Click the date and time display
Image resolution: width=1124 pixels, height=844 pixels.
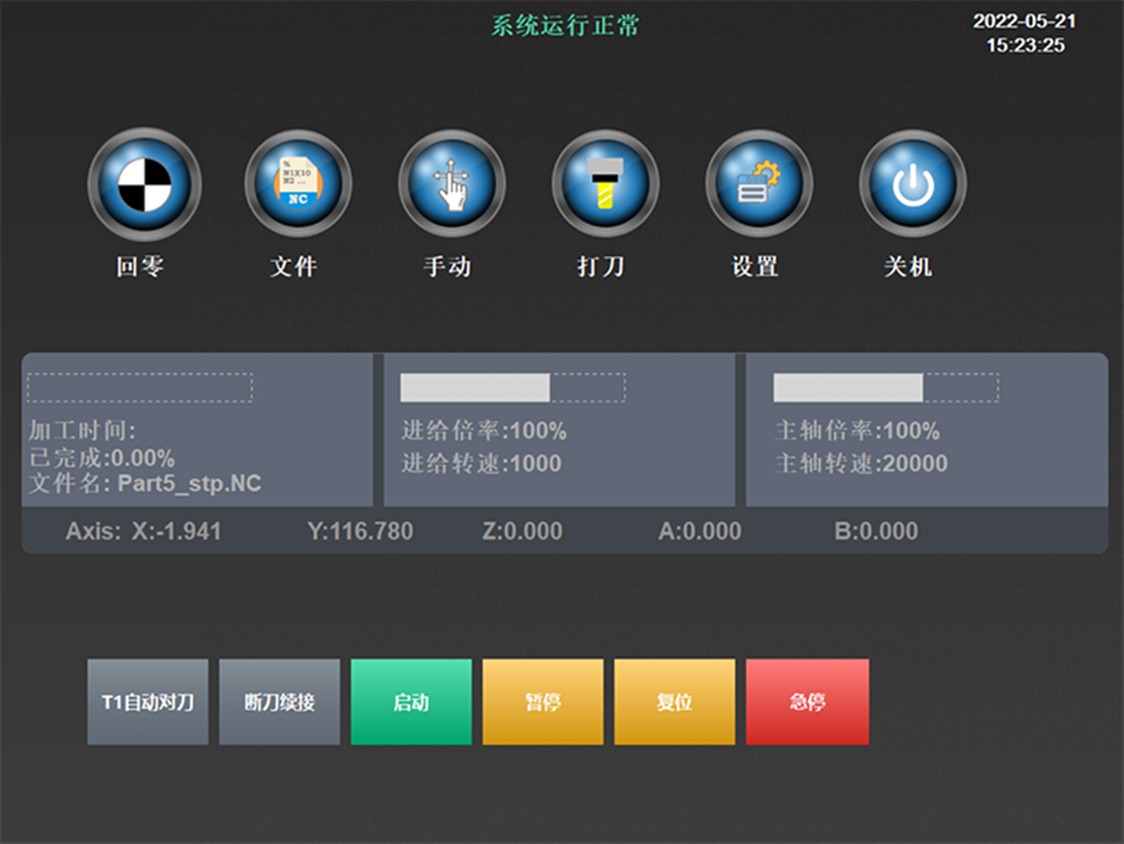click(1025, 33)
